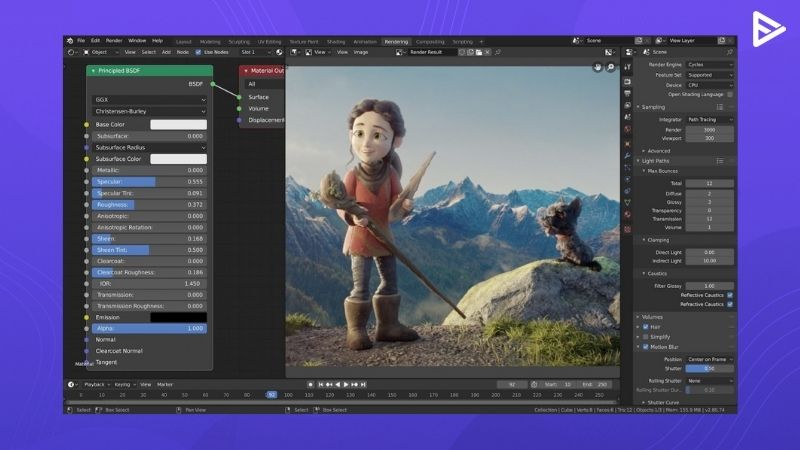The height and width of the screenshot is (450, 800).
Task: Open the World properties globe icon
Action: click(628, 129)
